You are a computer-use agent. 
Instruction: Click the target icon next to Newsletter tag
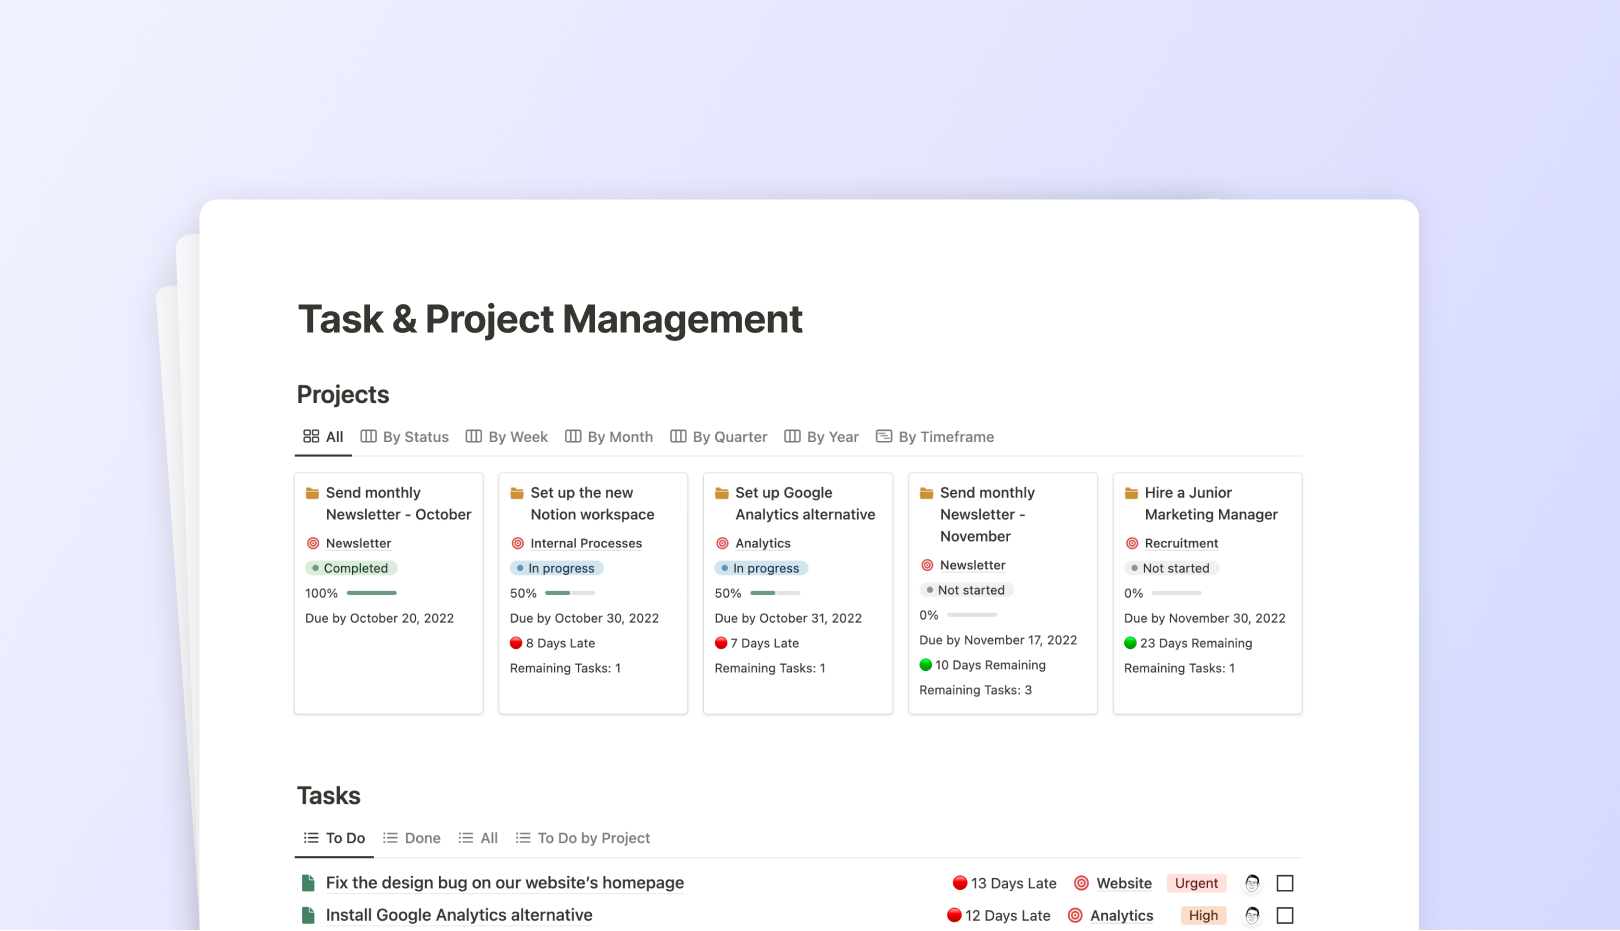coord(312,543)
